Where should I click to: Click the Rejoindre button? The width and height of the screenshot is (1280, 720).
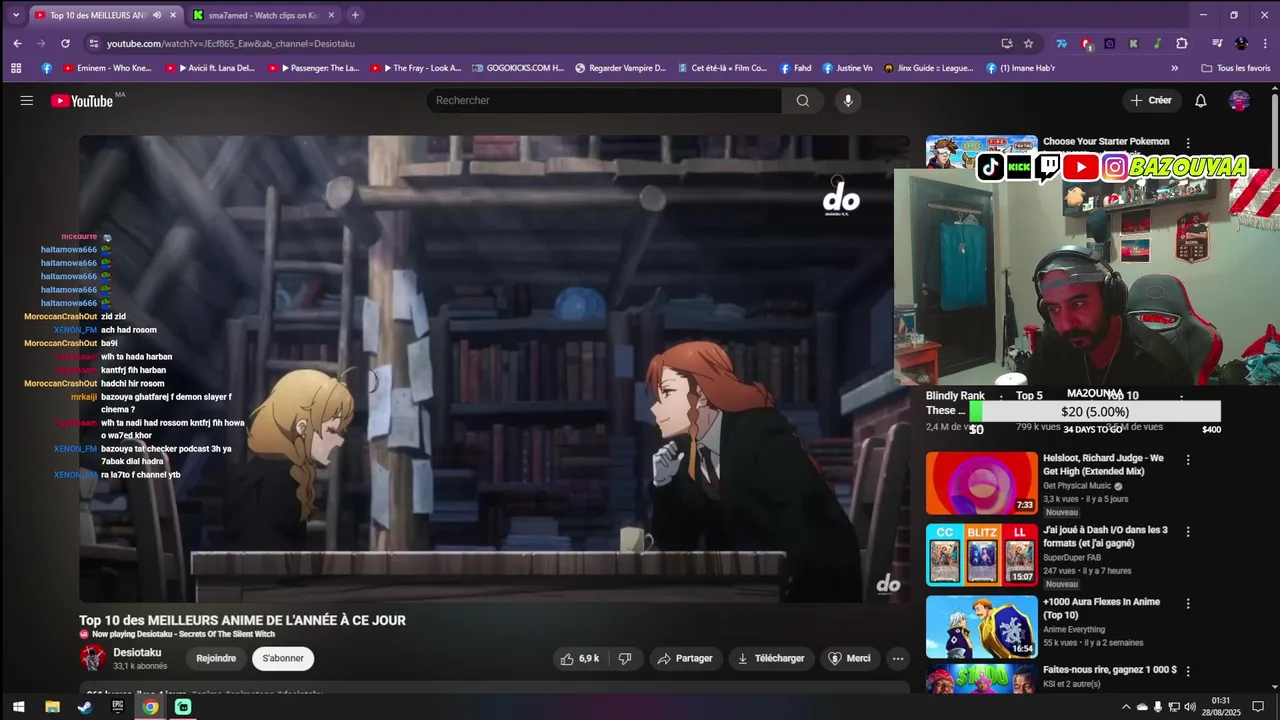[216, 658]
